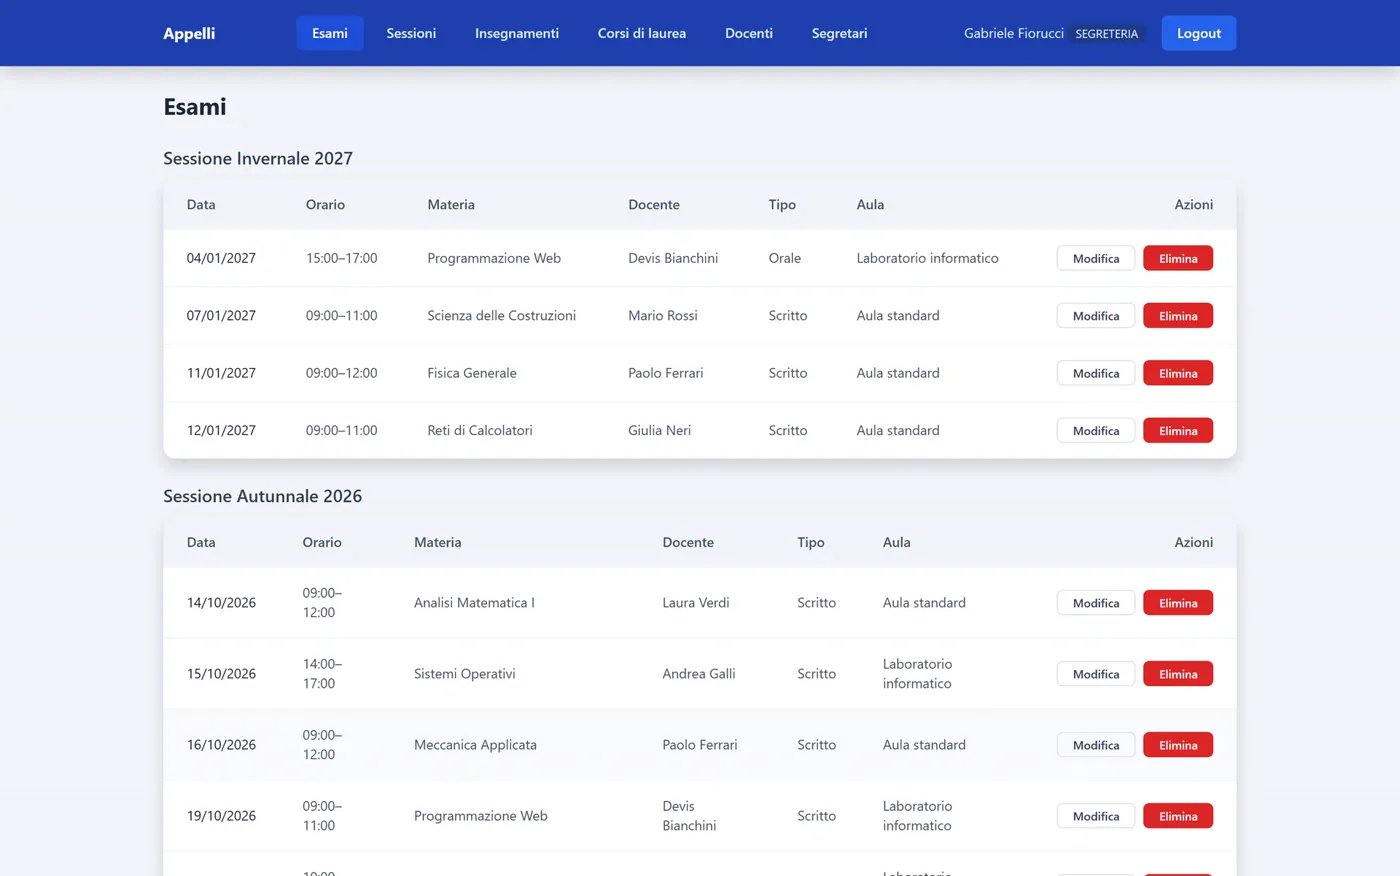Click the date 14/10/2026
This screenshot has height=876, width=1400.
coord(221,603)
